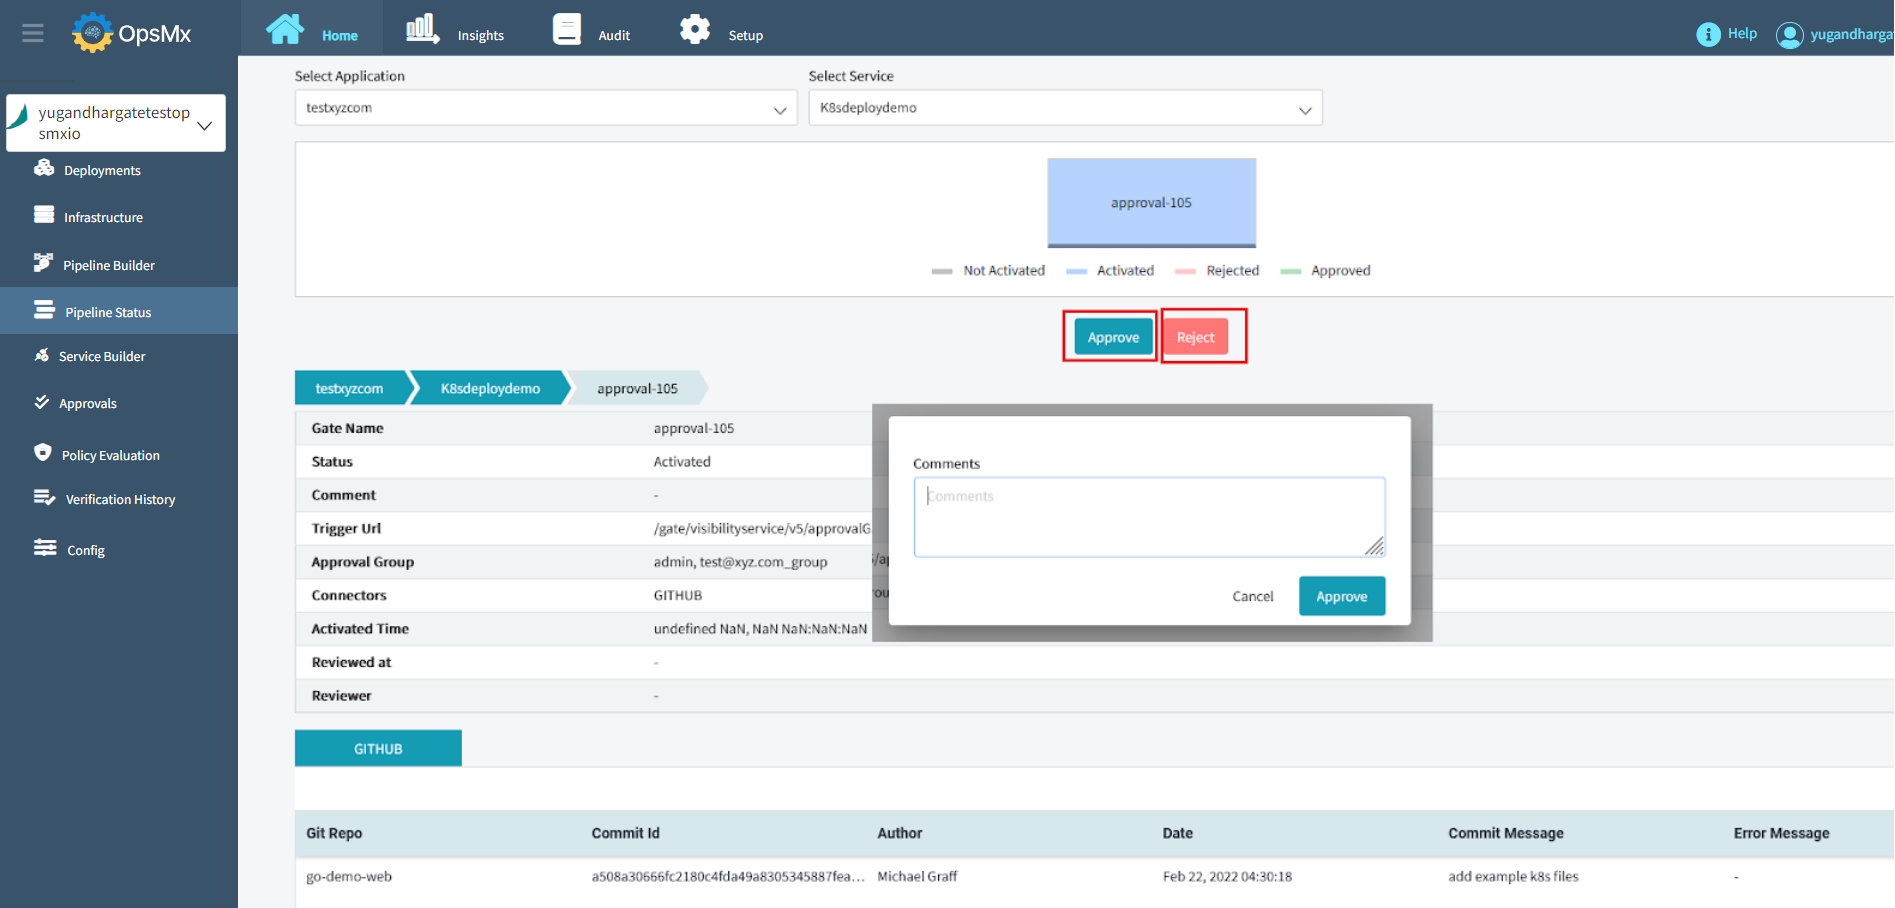Viewport: 1895px width, 908px height.
Task: Toggle the Rejected legend entry
Action: pyautogui.click(x=1232, y=271)
